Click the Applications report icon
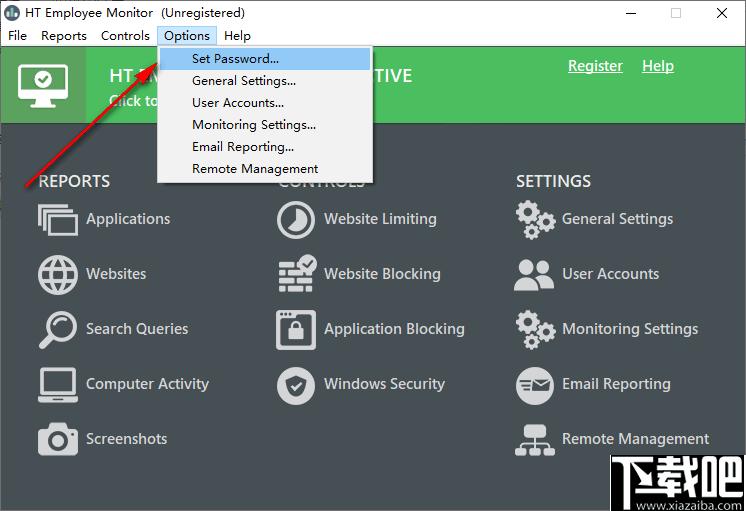Screen dimensions: 746x511 (x=57, y=219)
